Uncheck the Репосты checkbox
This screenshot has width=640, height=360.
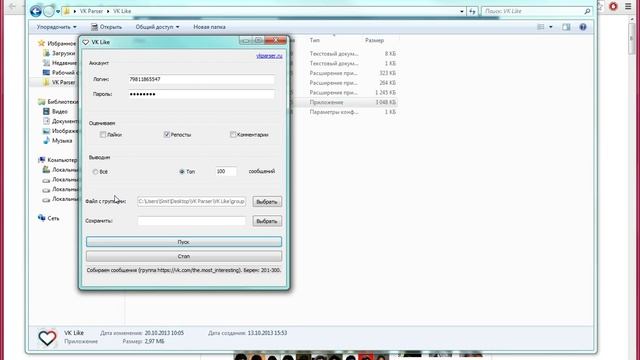coord(167,134)
